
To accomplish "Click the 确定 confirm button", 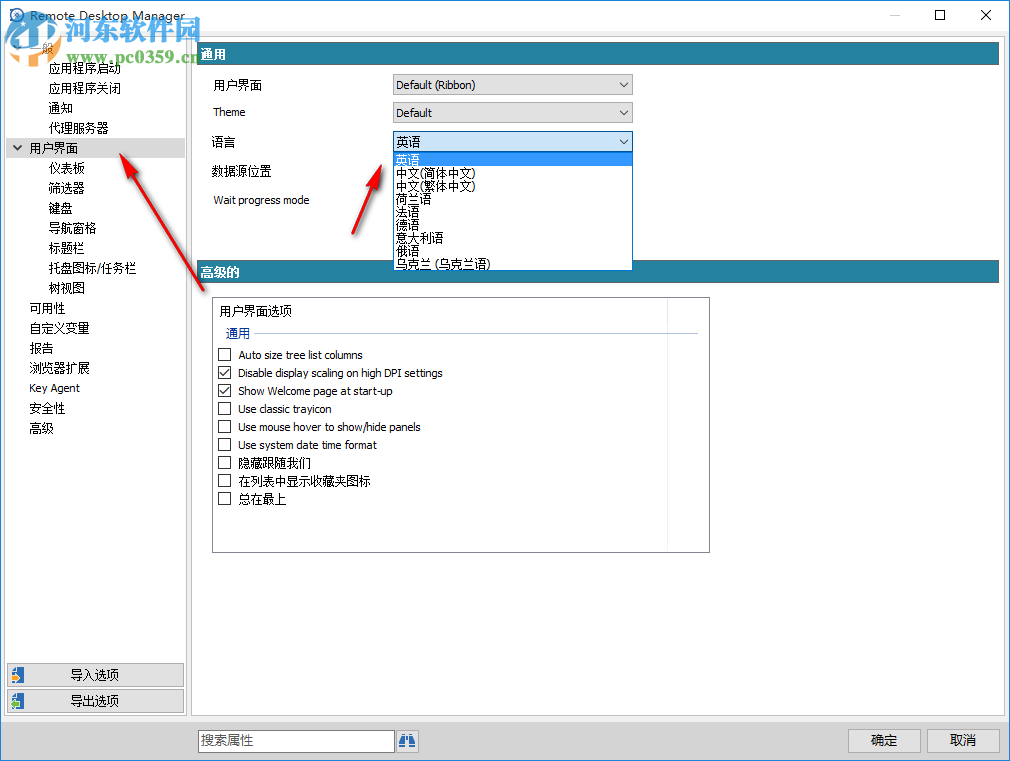I will (884, 740).
